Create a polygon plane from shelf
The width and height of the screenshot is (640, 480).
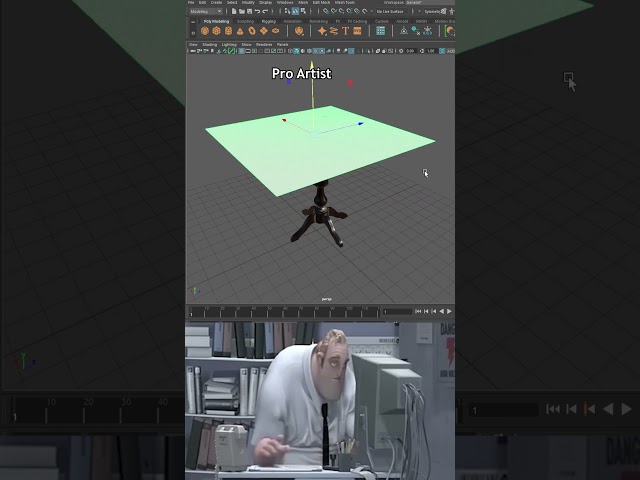click(264, 31)
